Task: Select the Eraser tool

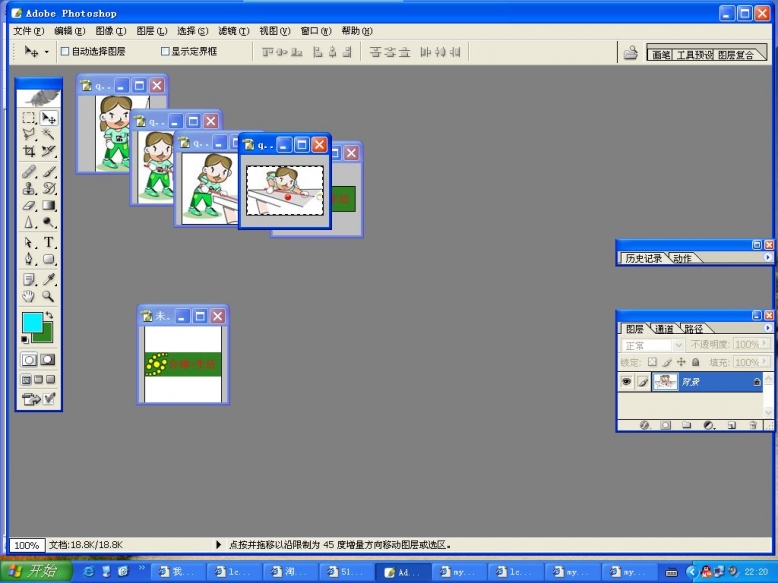Action: [29, 205]
